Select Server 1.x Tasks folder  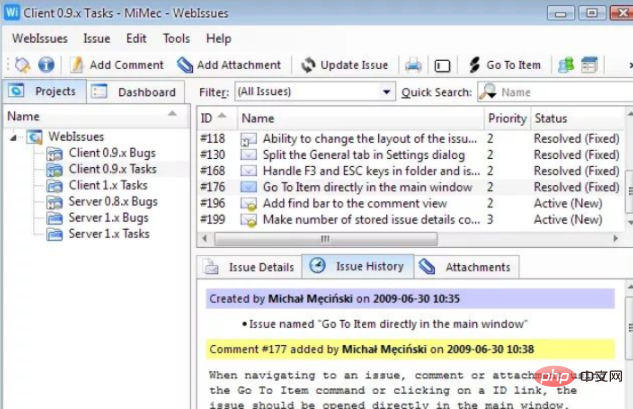point(109,234)
